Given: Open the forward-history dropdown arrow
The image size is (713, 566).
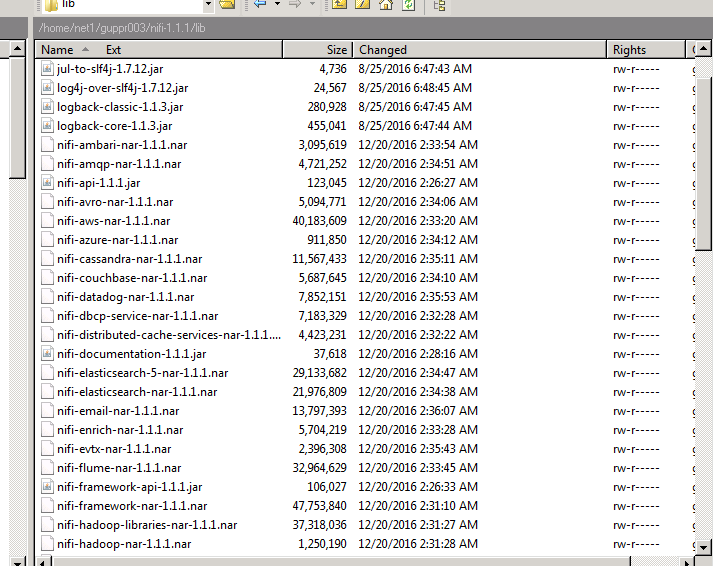Looking at the screenshot, I should (312, 4).
